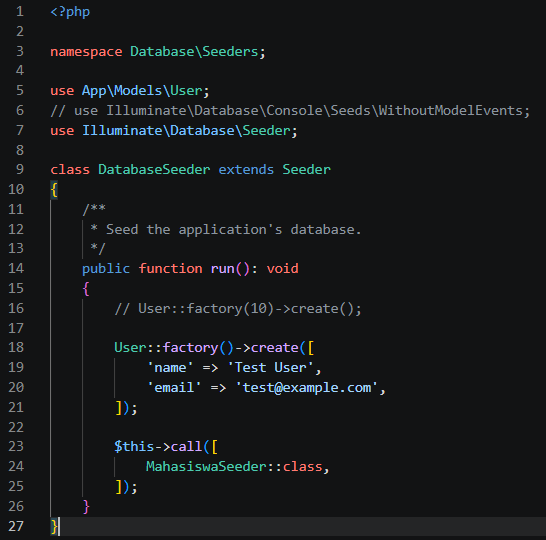Click the commented User::factory(10) line
Image resolution: width=546 pixels, height=540 pixels.
tap(238, 309)
